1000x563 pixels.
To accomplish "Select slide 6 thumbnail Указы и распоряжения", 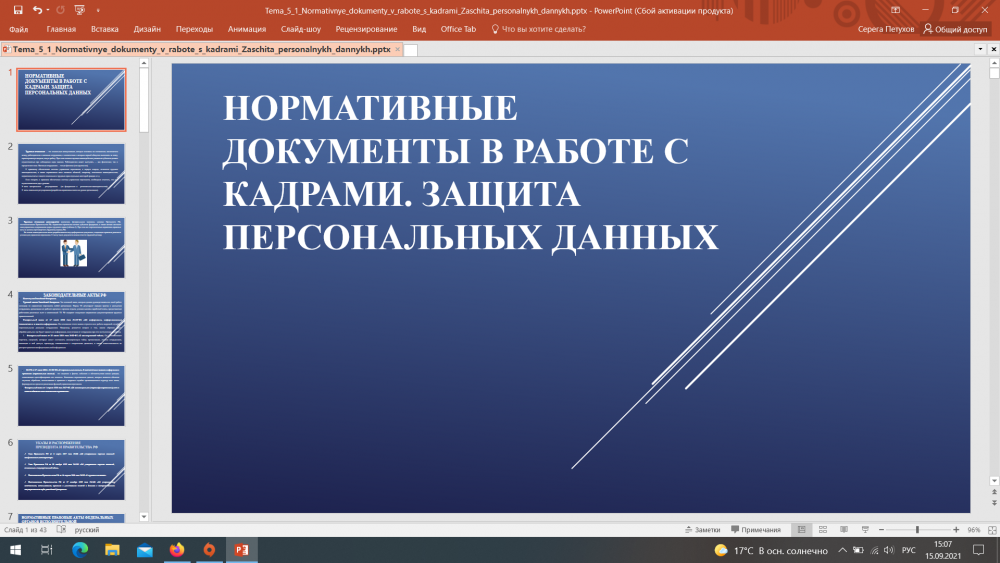I will pyautogui.click(x=71, y=470).
